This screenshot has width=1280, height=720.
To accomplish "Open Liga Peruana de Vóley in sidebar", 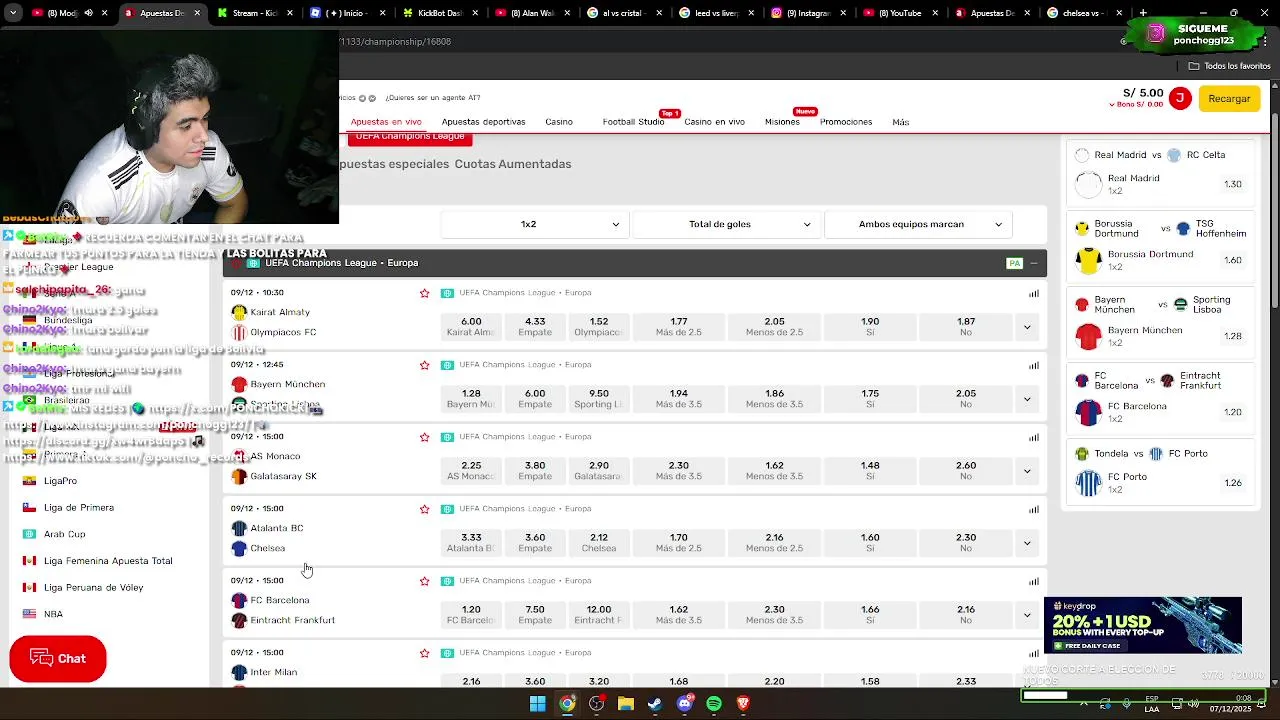I will (94, 588).
